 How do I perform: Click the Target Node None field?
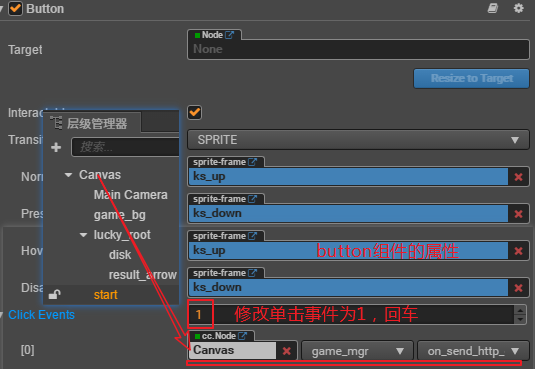click(x=358, y=49)
